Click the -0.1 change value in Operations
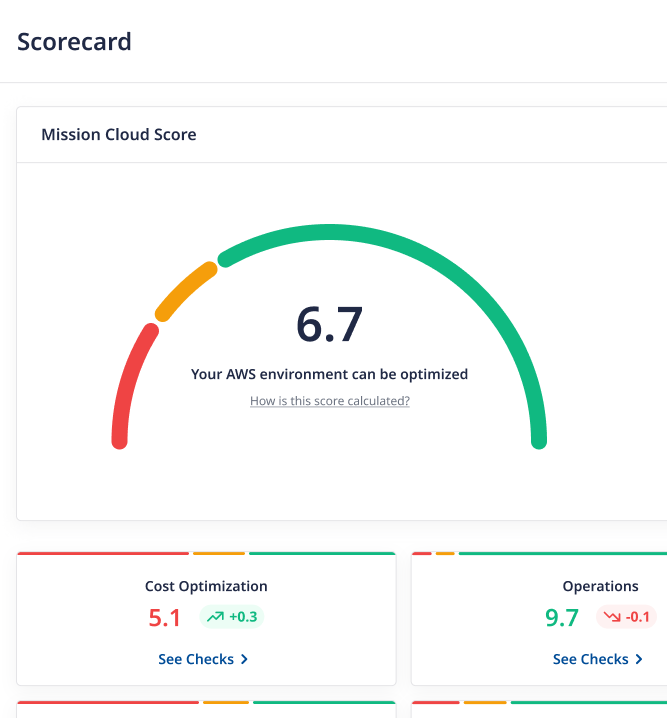 [x=640, y=617]
